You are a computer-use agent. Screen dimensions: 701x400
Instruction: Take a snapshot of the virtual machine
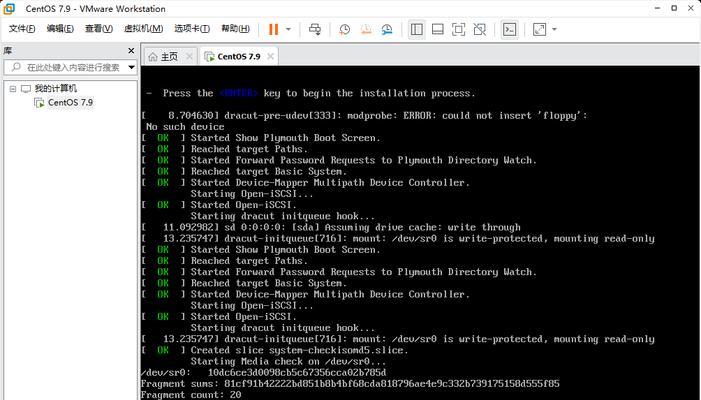click(x=344, y=29)
